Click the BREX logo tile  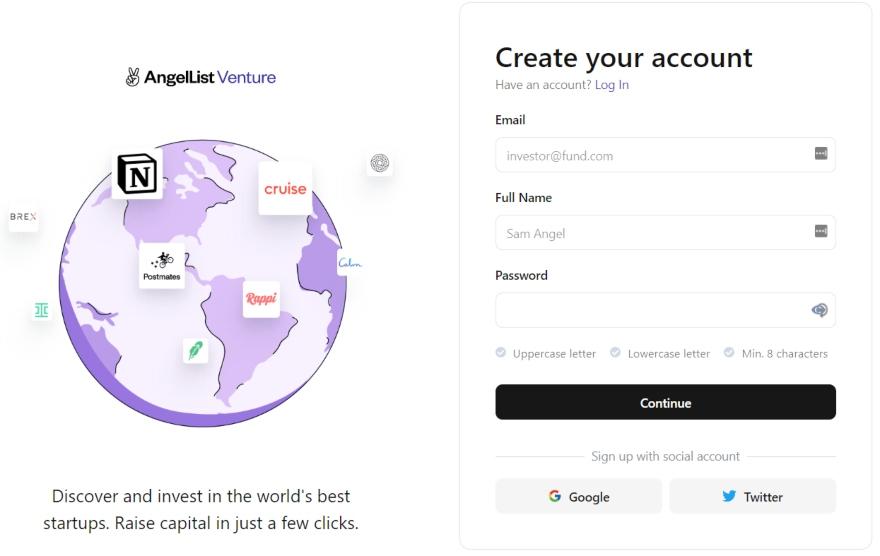[23, 217]
